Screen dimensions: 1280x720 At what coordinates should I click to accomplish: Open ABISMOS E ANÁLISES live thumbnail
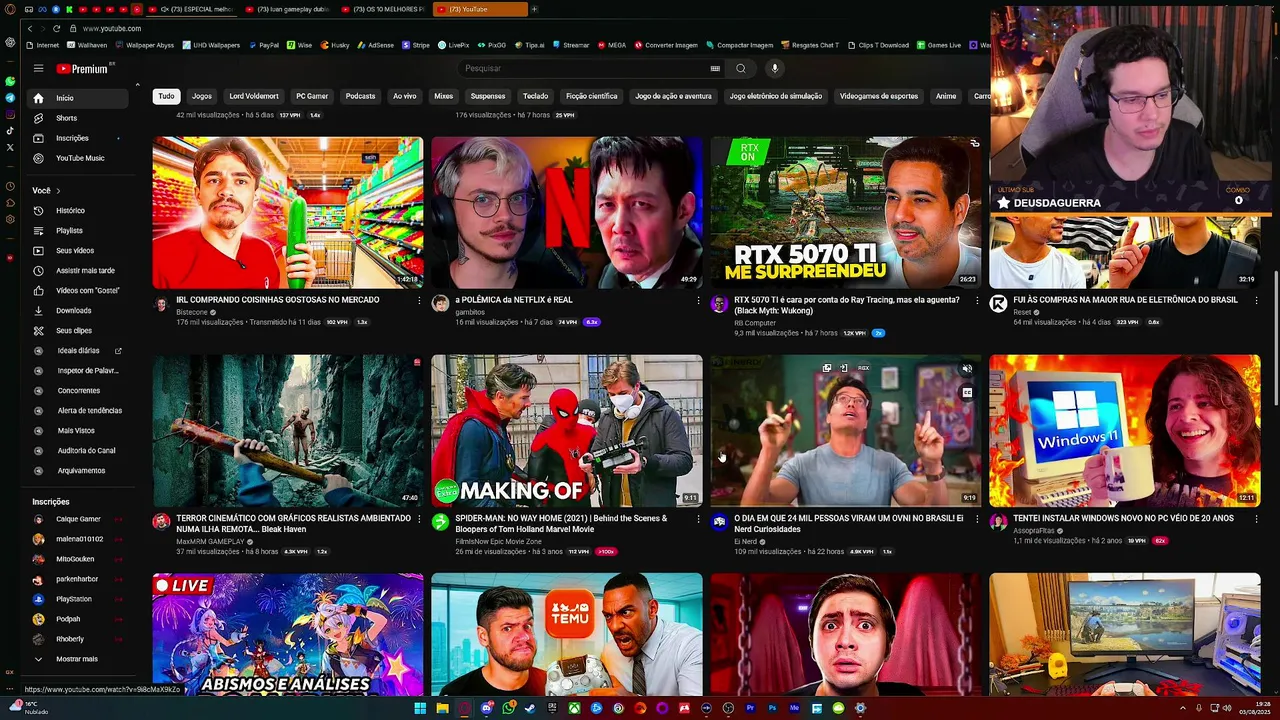[x=288, y=634]
